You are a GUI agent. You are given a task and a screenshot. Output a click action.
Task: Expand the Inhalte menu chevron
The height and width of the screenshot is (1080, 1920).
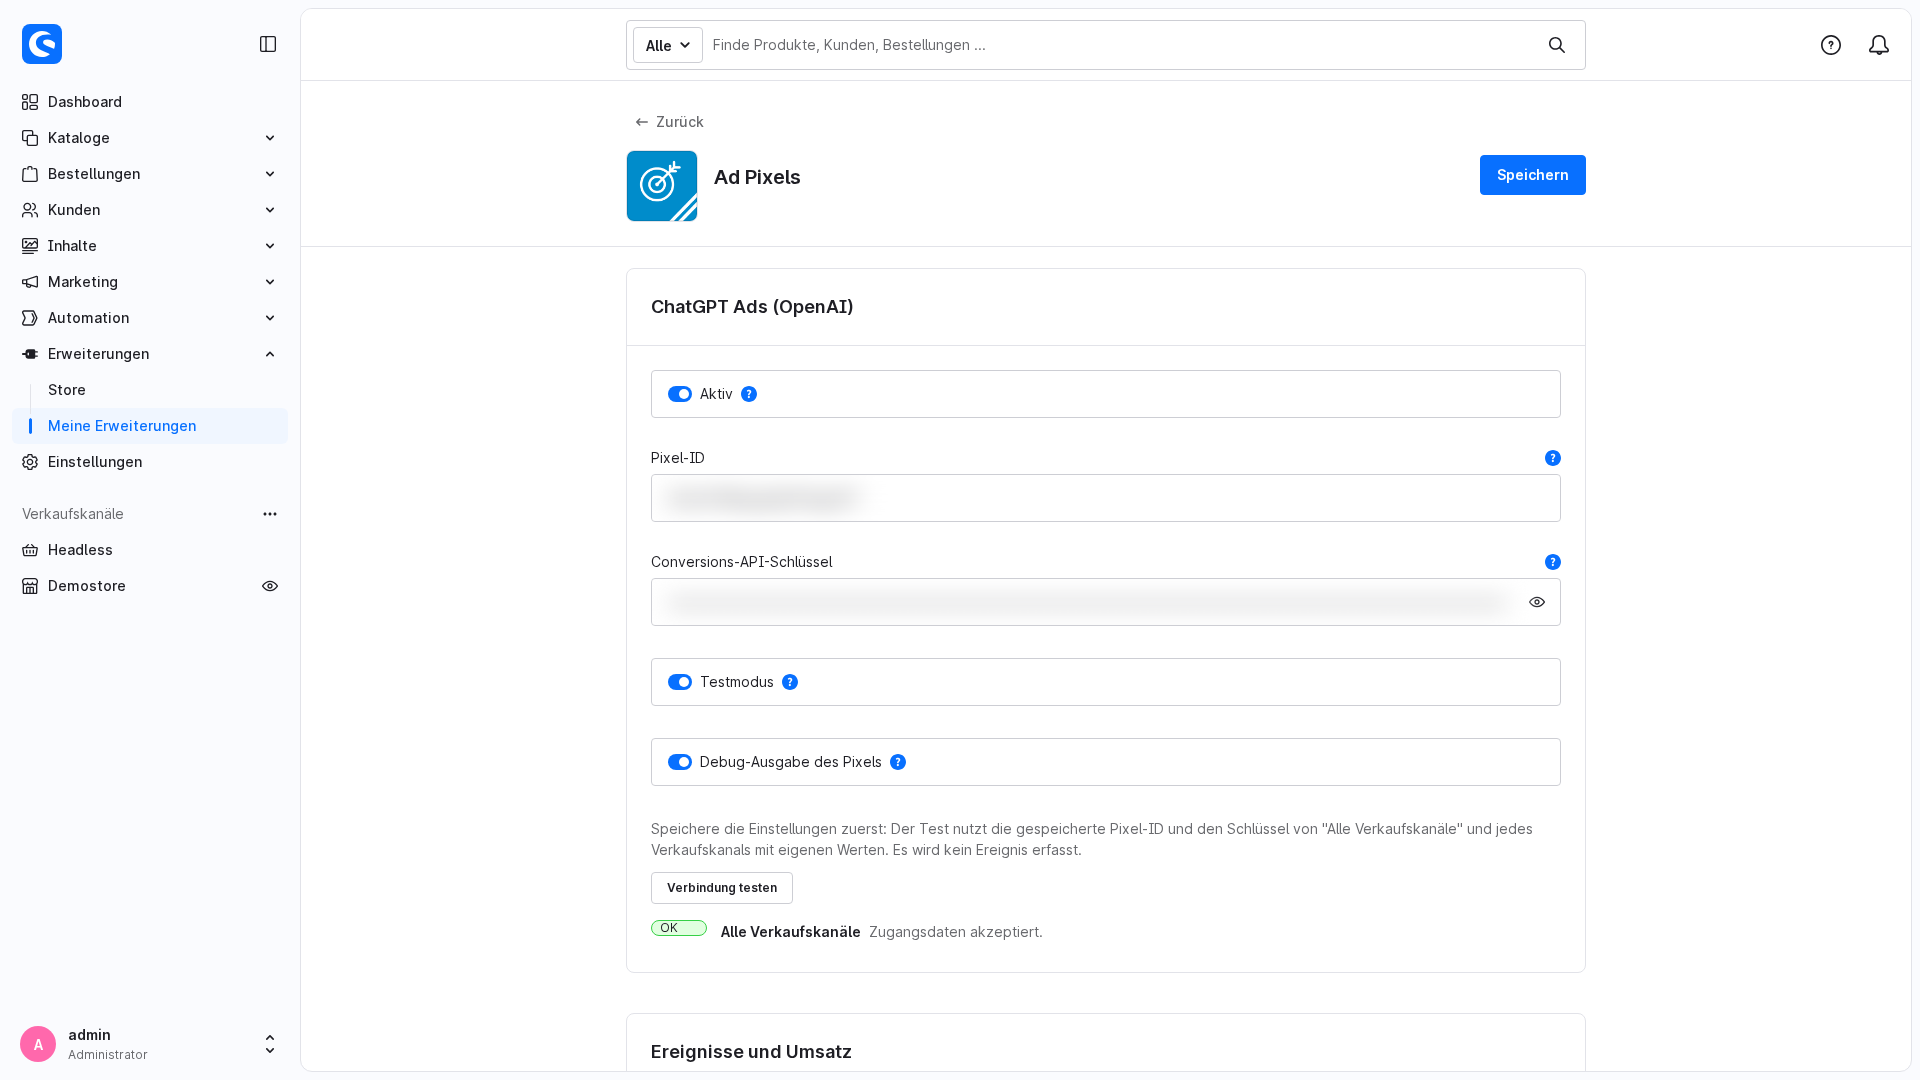coord(270,246)
